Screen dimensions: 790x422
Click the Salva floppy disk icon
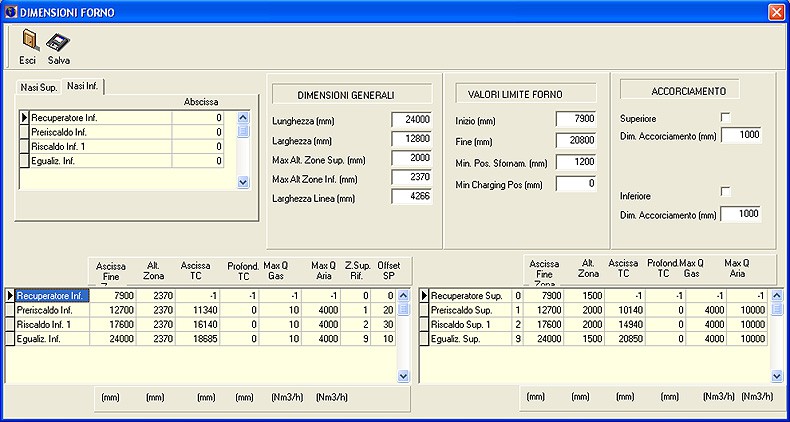(x=58, y=42)
